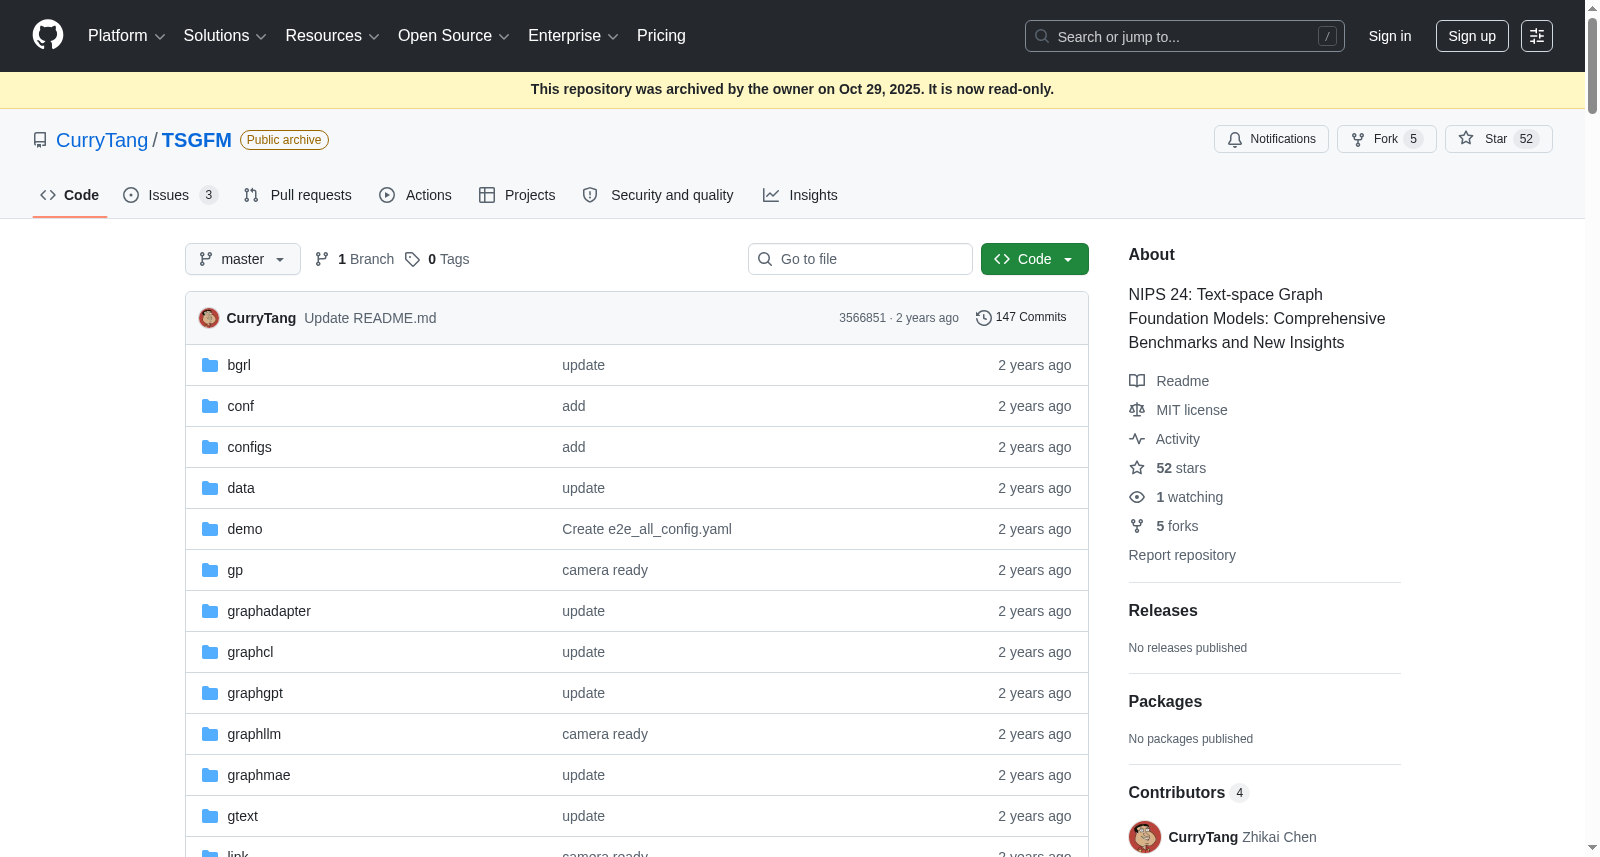
Task: Click the fork icon beside 5 forks
Action: 1137,526
